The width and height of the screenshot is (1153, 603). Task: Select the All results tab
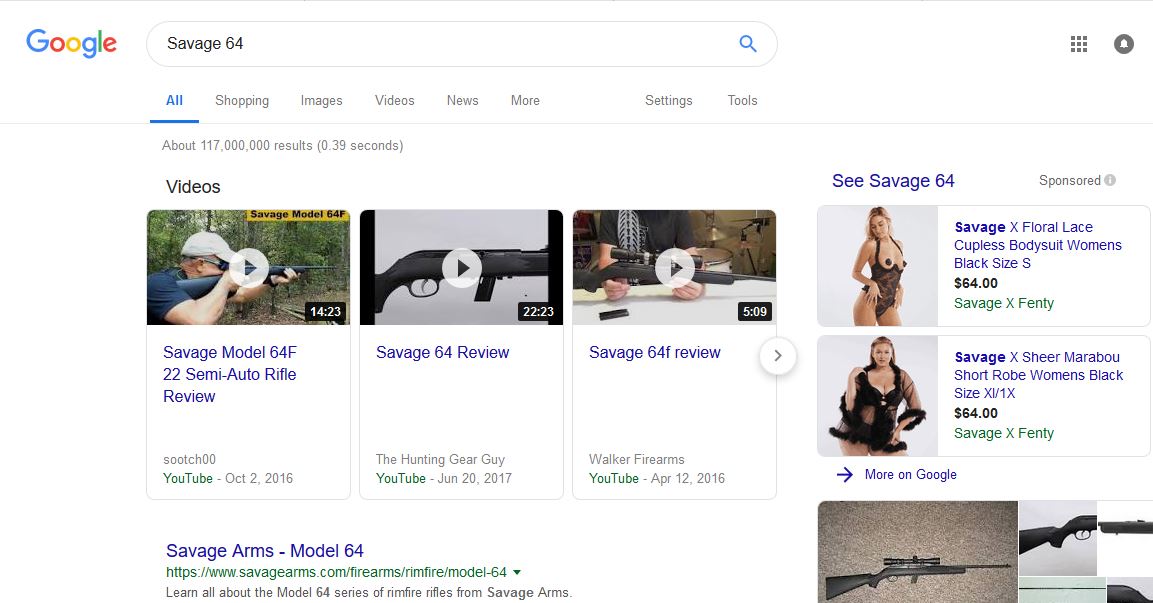point(174,101)
